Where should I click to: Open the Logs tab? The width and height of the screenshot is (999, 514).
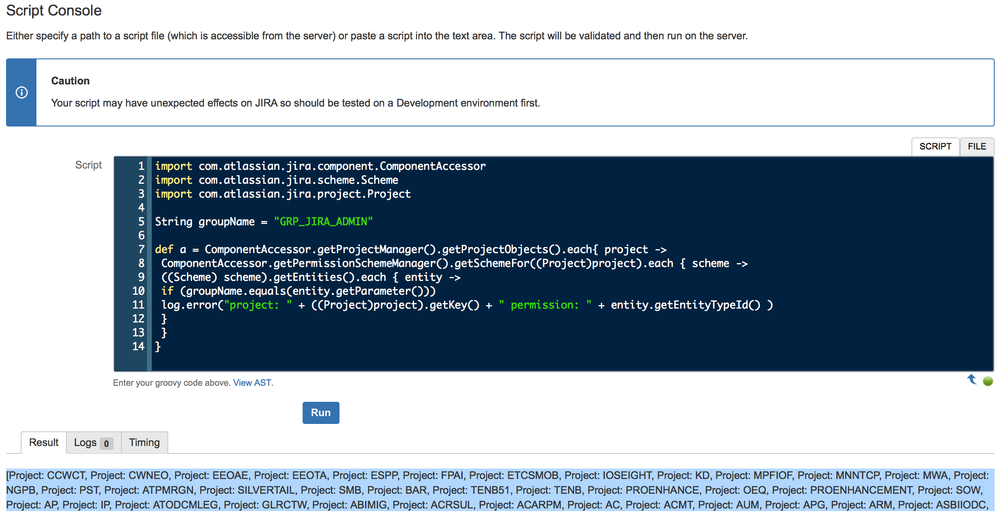point(92,442)
